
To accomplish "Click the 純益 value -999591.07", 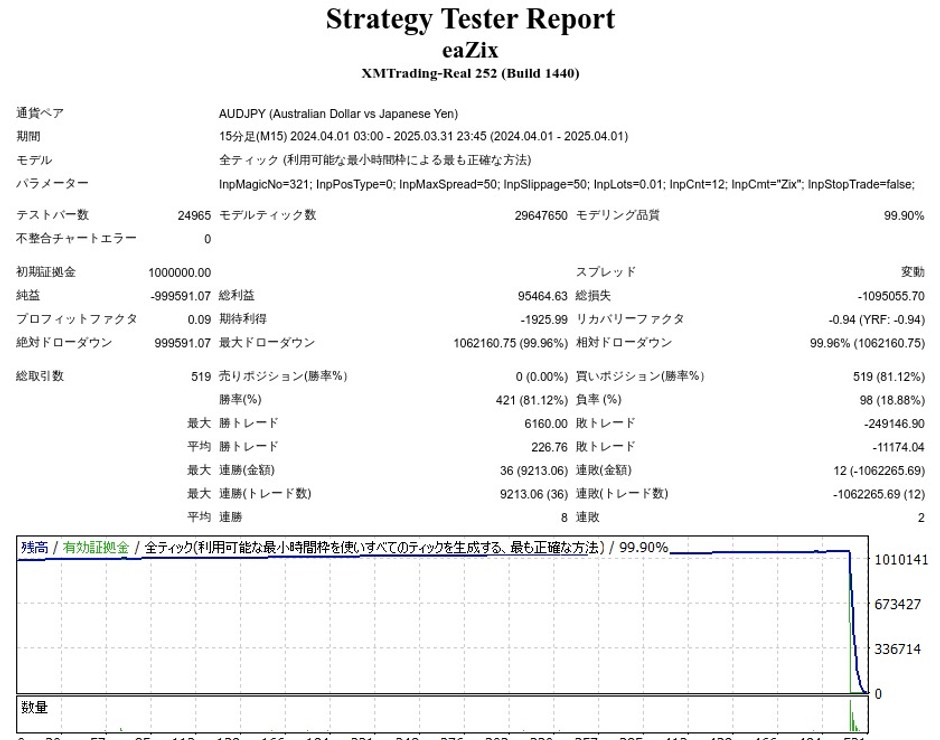I will point(180,296).
